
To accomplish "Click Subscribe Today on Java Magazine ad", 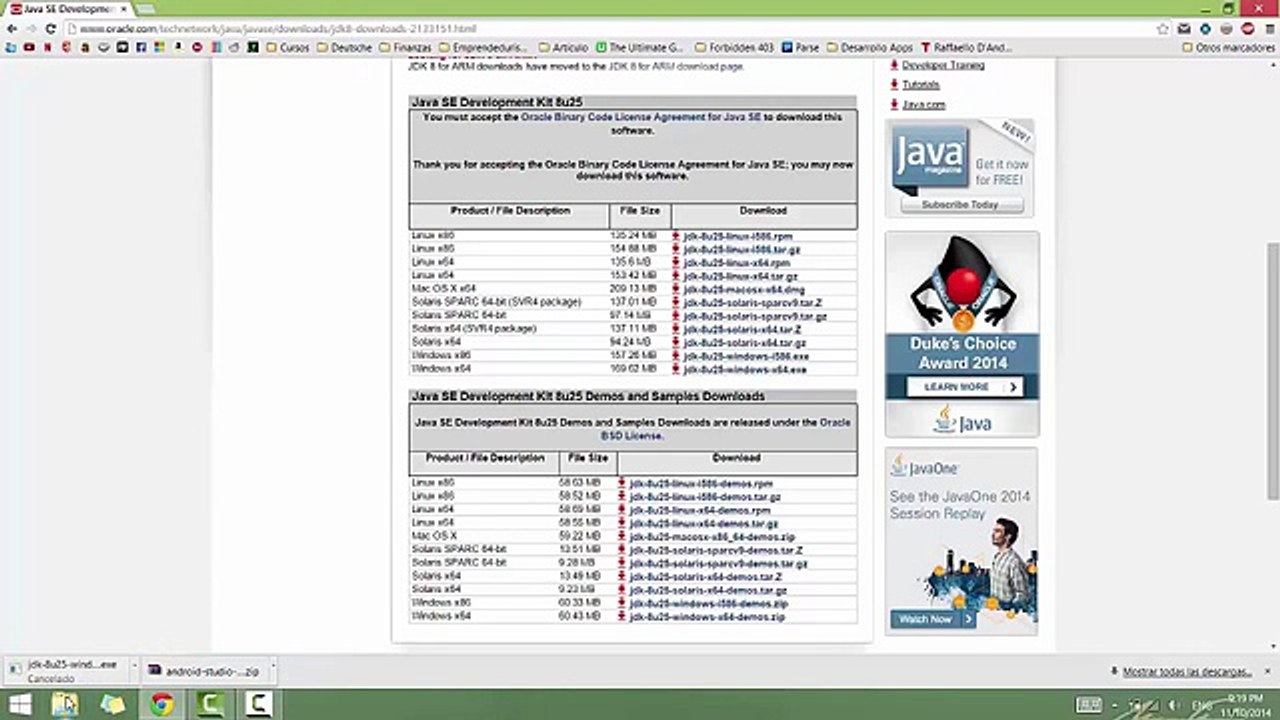I will click(961, 204).
